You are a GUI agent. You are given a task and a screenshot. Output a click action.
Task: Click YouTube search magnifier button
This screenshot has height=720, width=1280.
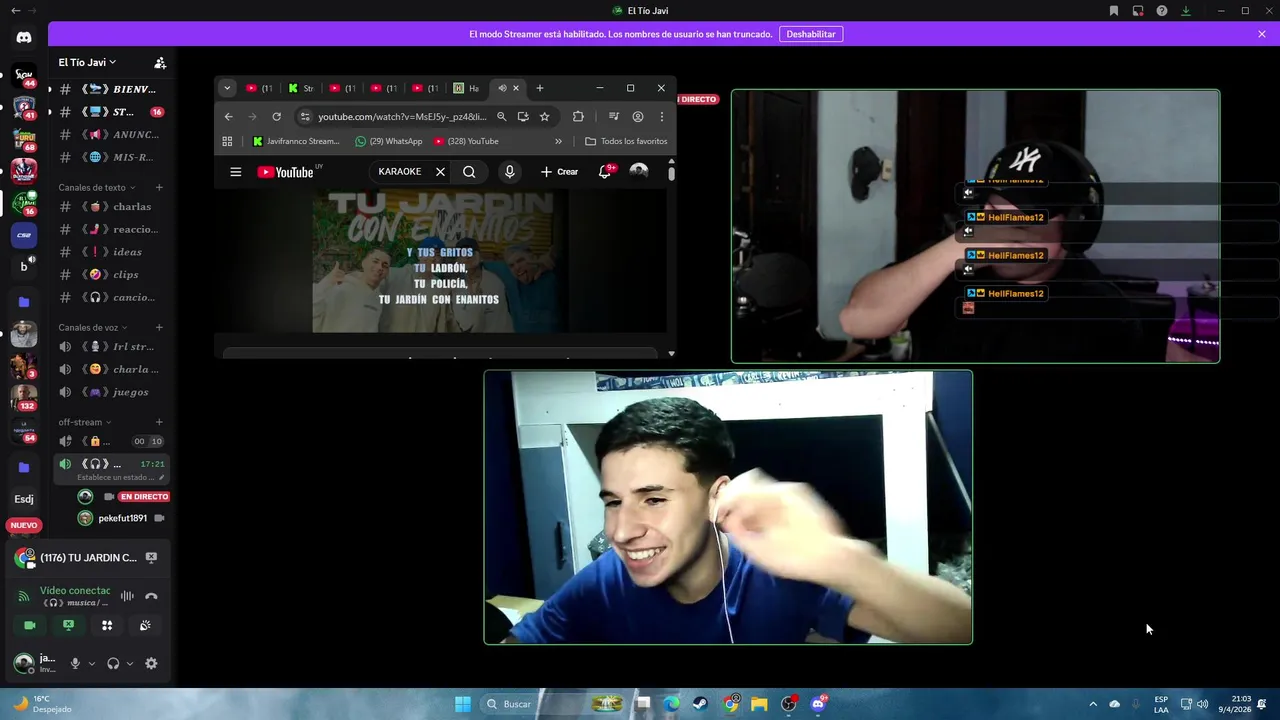point(469,172)
